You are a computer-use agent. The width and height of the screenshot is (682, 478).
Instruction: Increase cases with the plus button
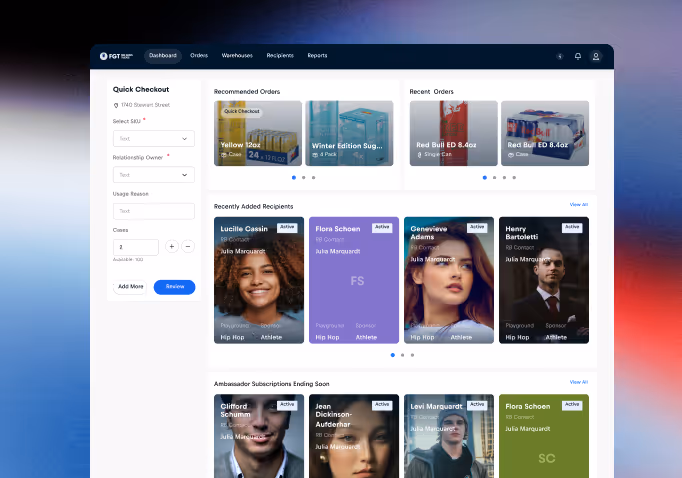(x=172, y=247)
